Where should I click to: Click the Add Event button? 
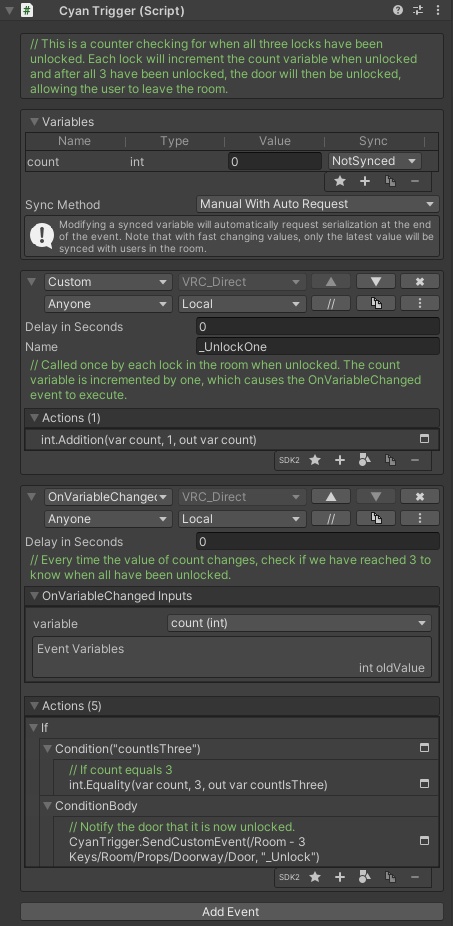pos(231,912)
